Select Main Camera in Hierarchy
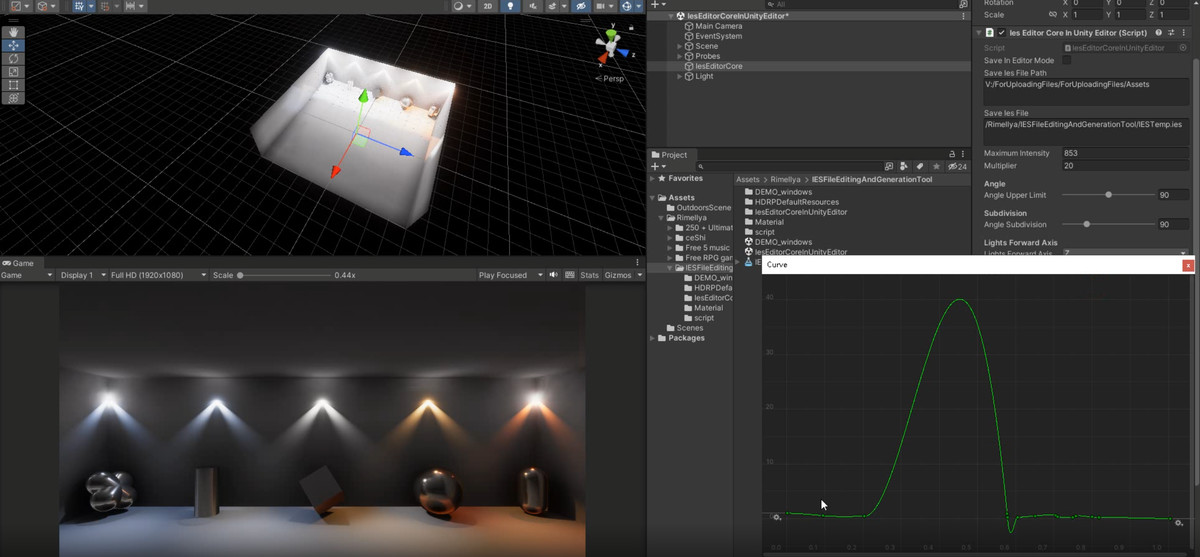 click(x=718, y=26)
